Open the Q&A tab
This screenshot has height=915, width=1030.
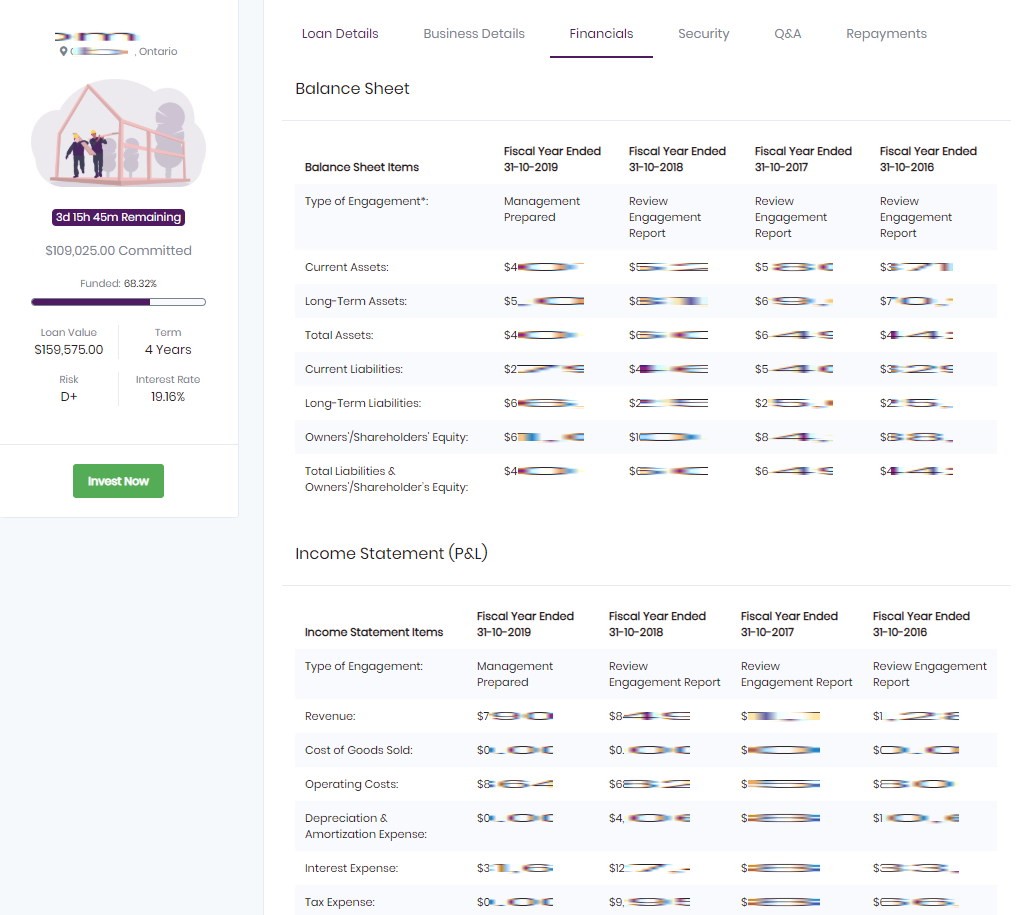(x=787, y=34)
